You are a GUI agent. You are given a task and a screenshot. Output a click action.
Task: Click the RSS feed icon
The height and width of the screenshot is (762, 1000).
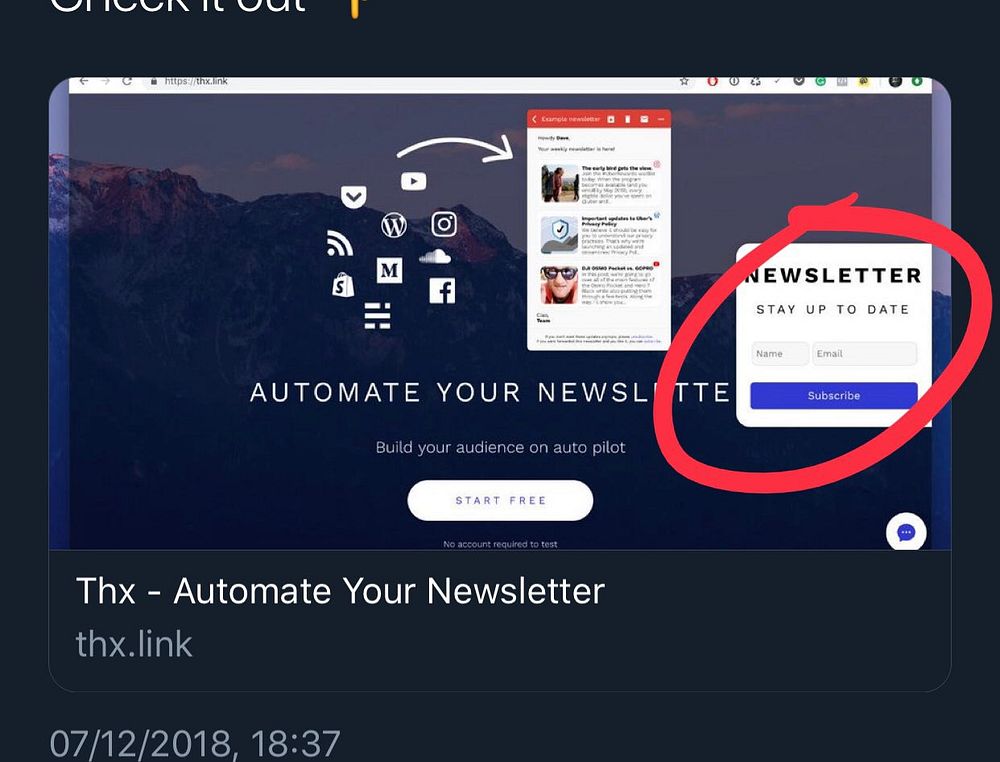340,243
